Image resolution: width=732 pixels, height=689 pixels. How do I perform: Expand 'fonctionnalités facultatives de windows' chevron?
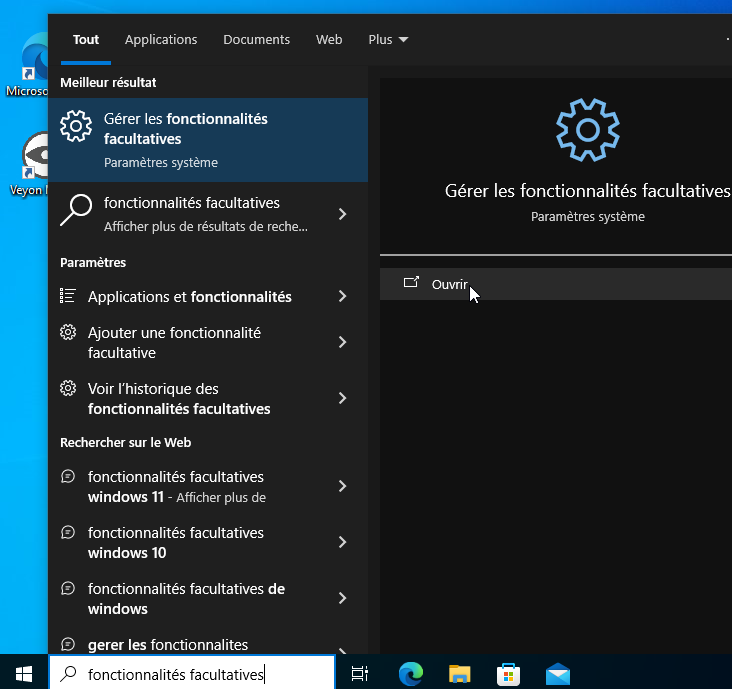[342, 598]
